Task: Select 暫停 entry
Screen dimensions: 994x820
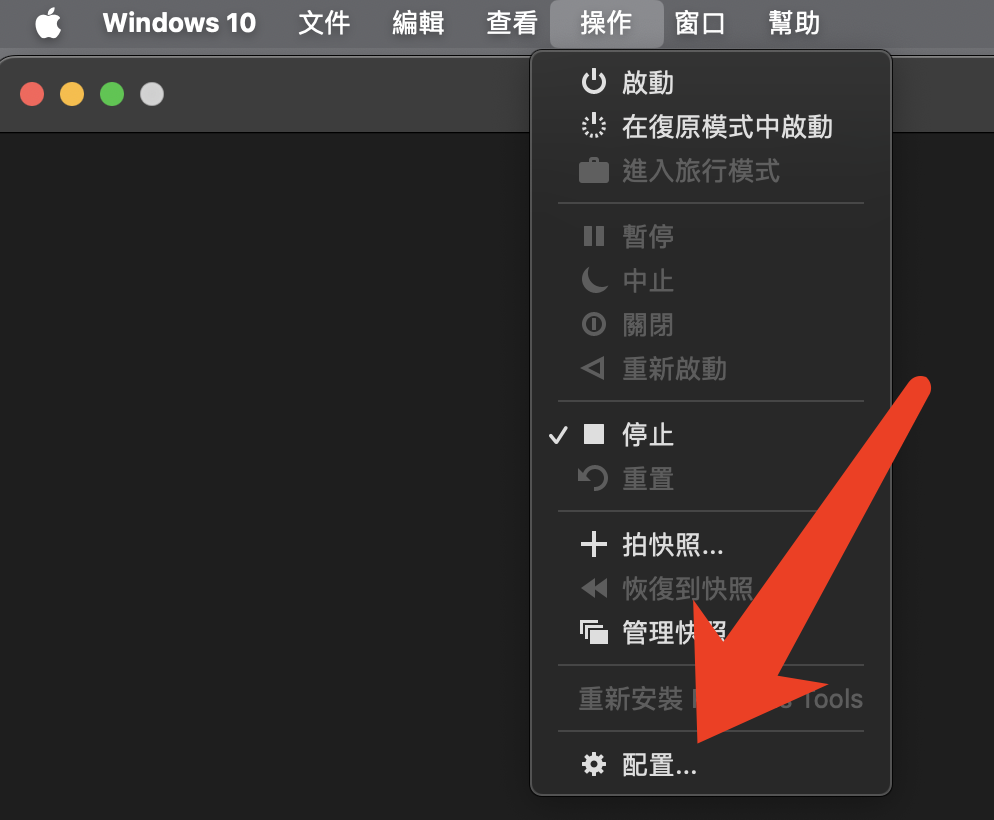Action: 711,236
